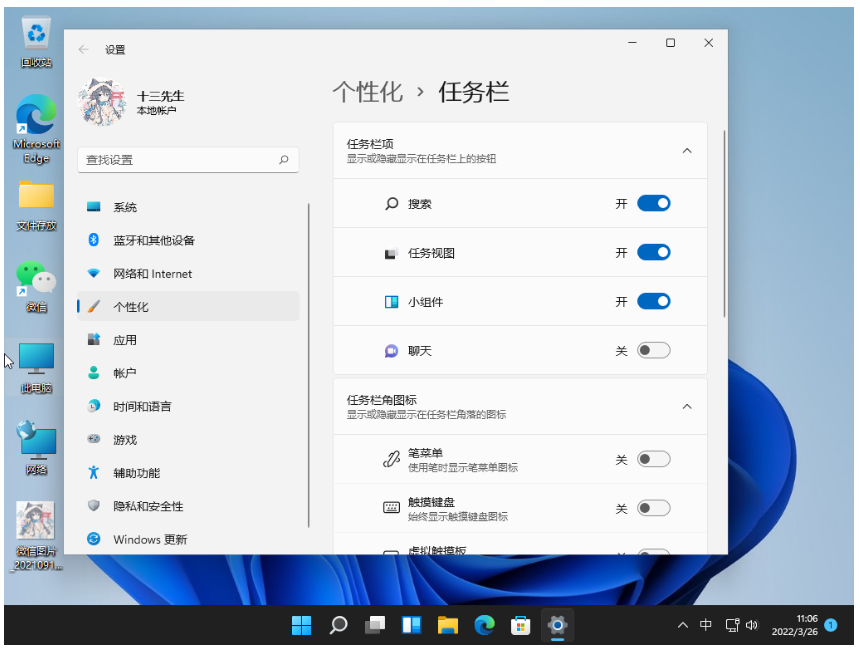Turn on the 笔菜单 toggle
This screenshot has height=650, width=860.
[x=653, y=459]
